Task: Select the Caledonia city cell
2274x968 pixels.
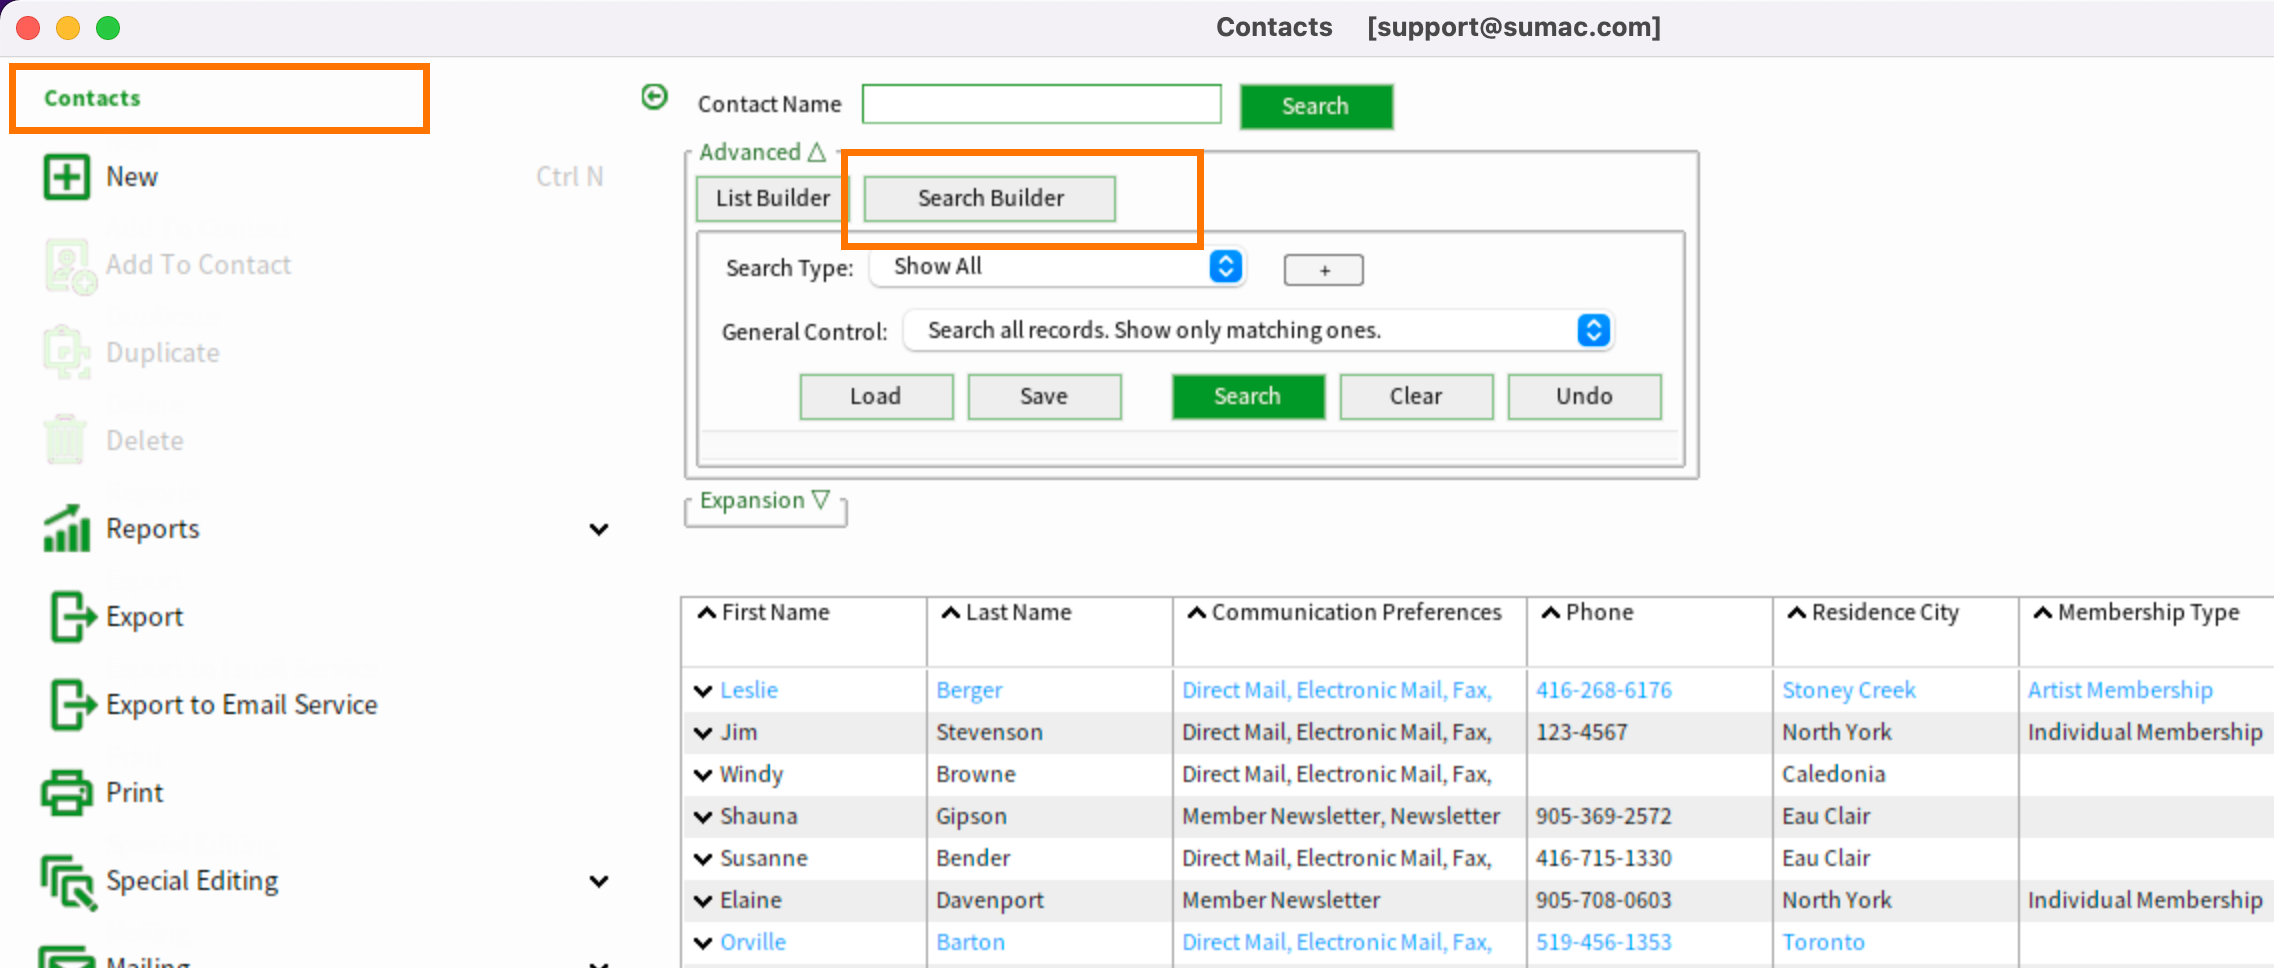Action: [x=1834, y=774]
